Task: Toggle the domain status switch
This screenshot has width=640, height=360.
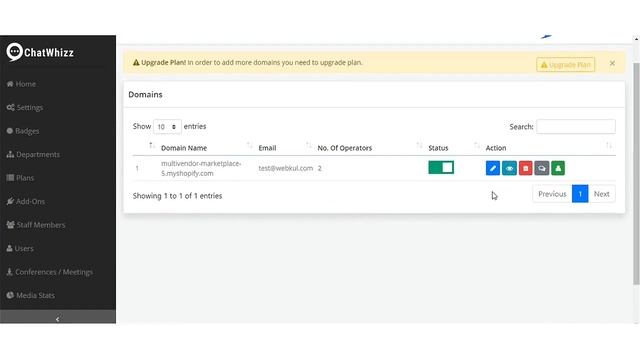Action: [441, 167]
